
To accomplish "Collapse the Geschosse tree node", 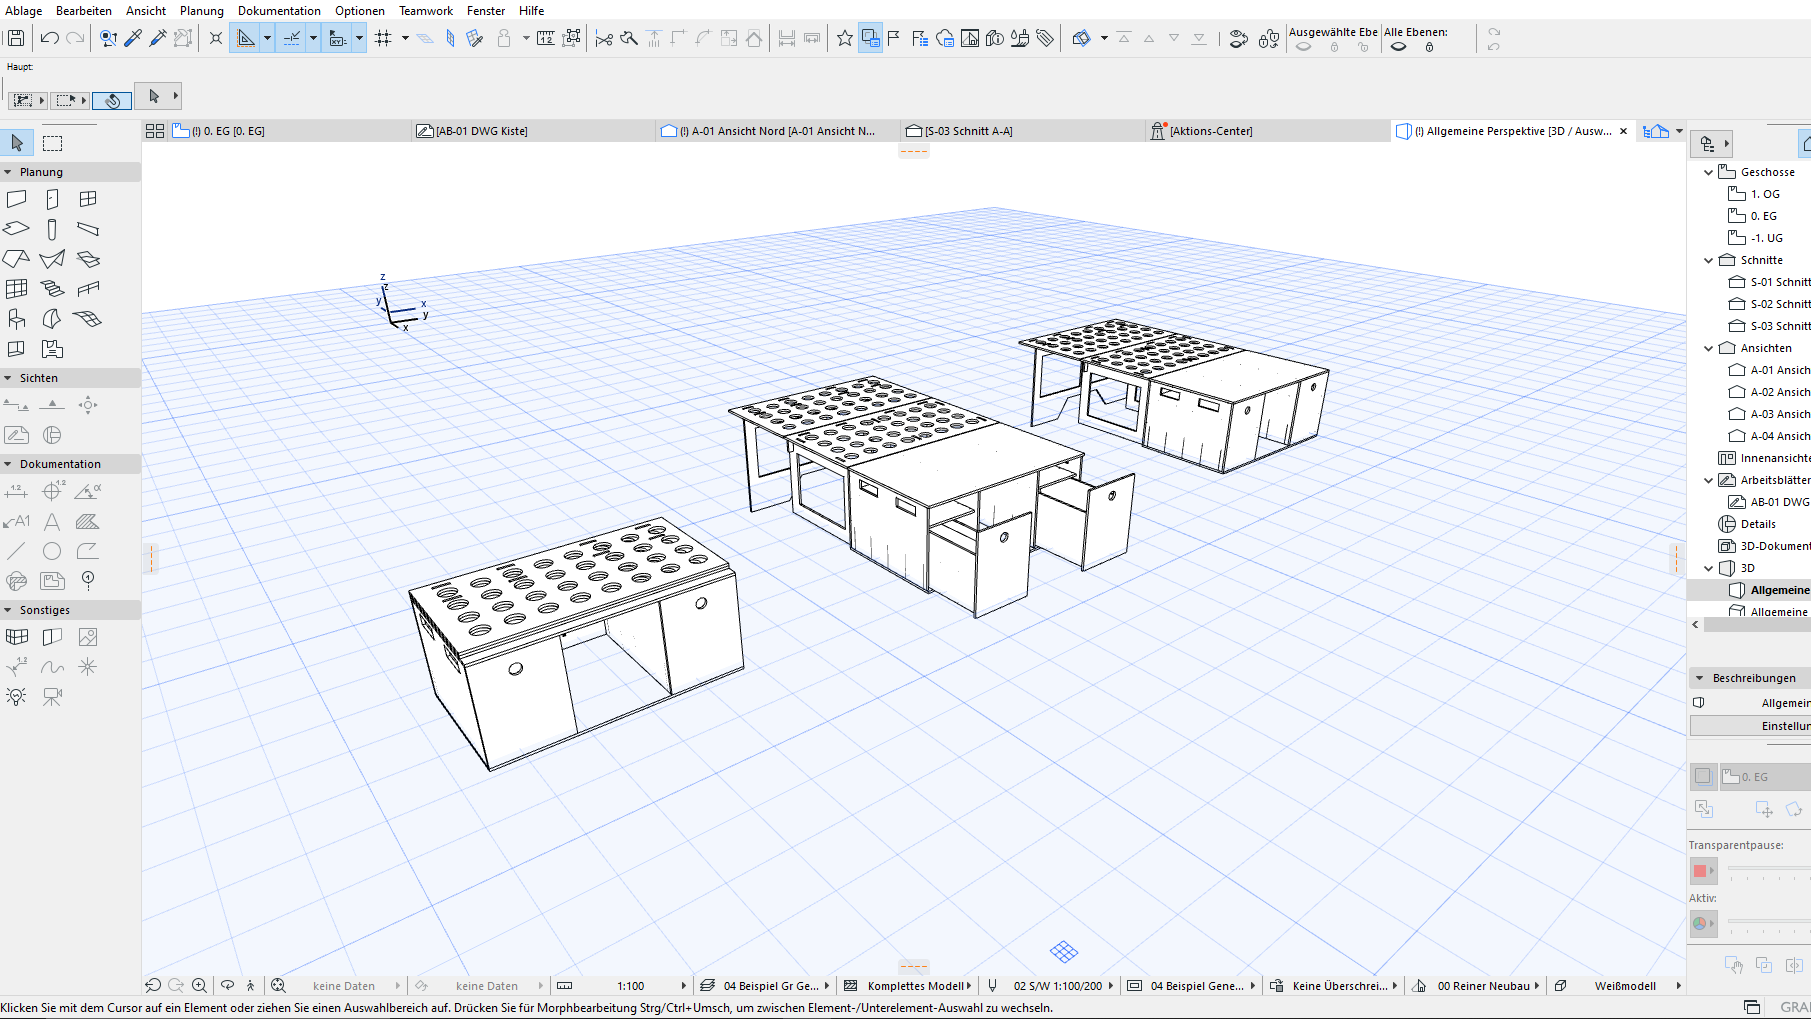I will point(1708,172).
